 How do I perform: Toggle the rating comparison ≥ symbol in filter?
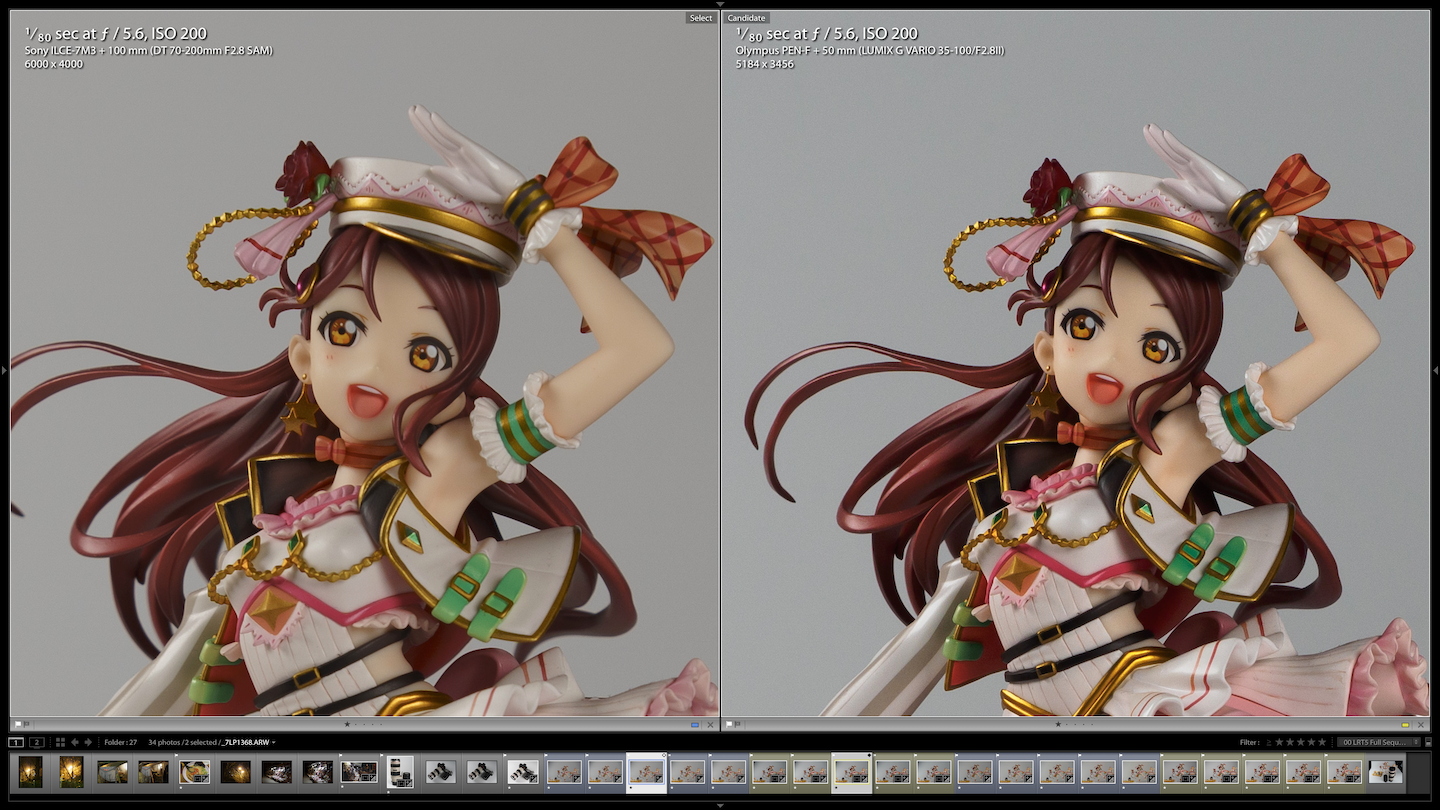(1269, 742)
